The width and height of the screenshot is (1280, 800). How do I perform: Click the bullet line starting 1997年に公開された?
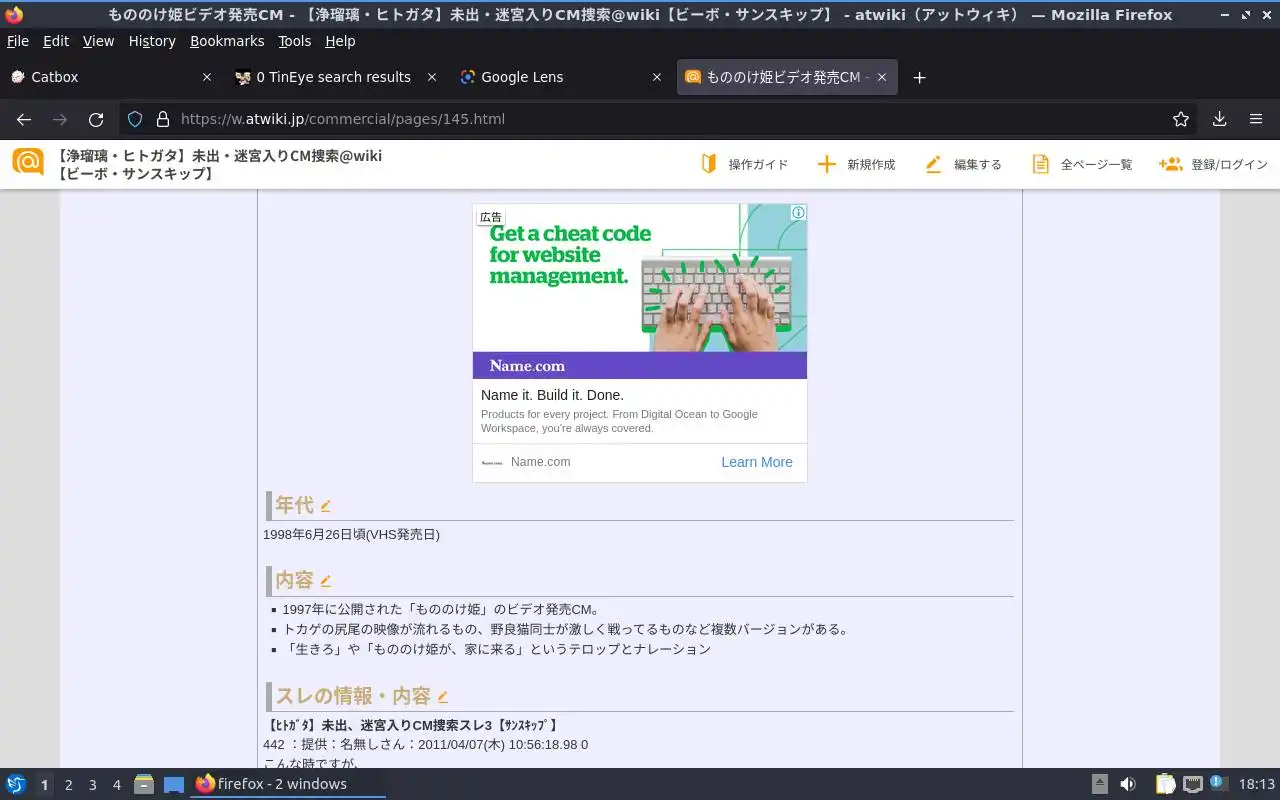click(441, 609)
